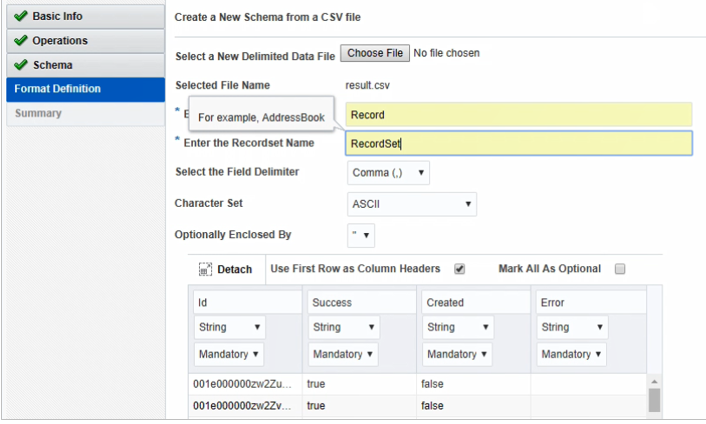
Task: Click the Detach table icon
Action: point(205,269)
